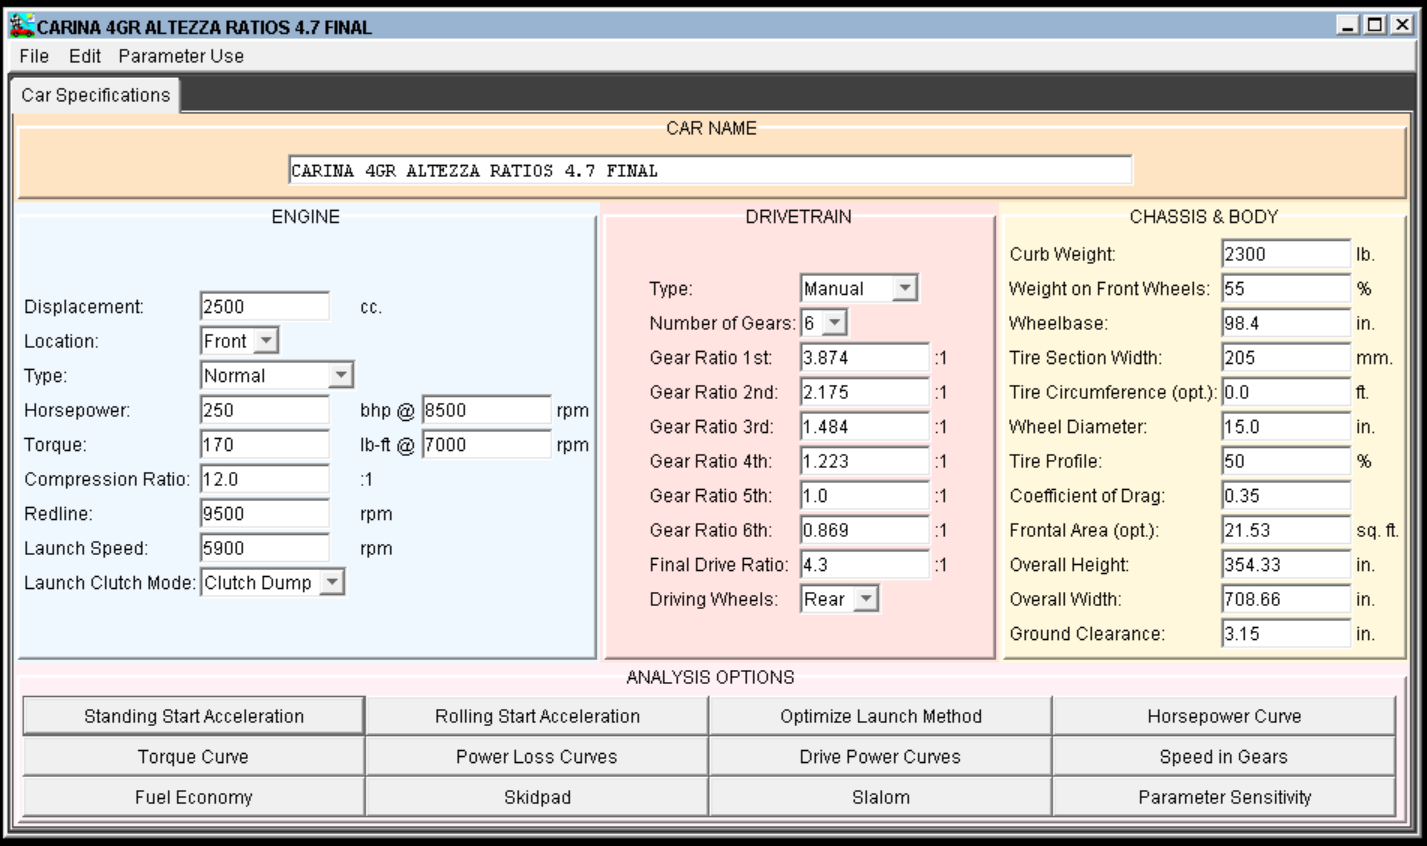Run Standing Start Acceleration analysis

194,716
